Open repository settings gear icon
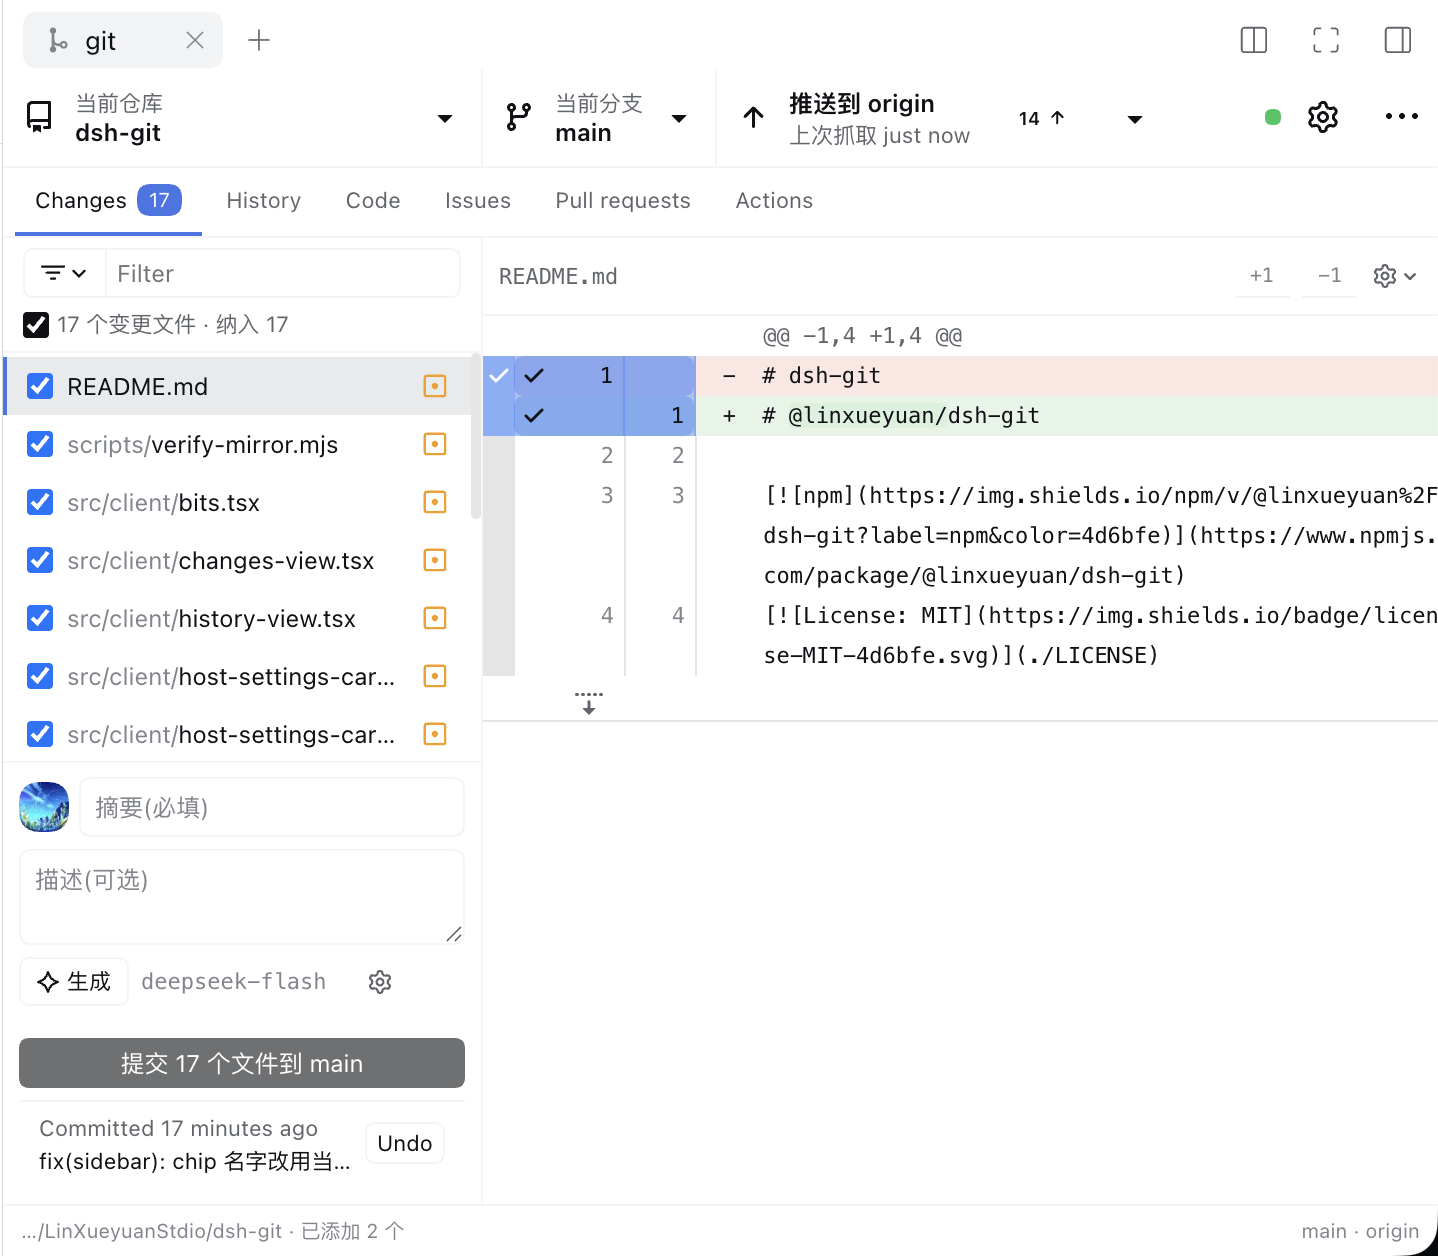The image size is (1438, 1256). point(1323,117)
